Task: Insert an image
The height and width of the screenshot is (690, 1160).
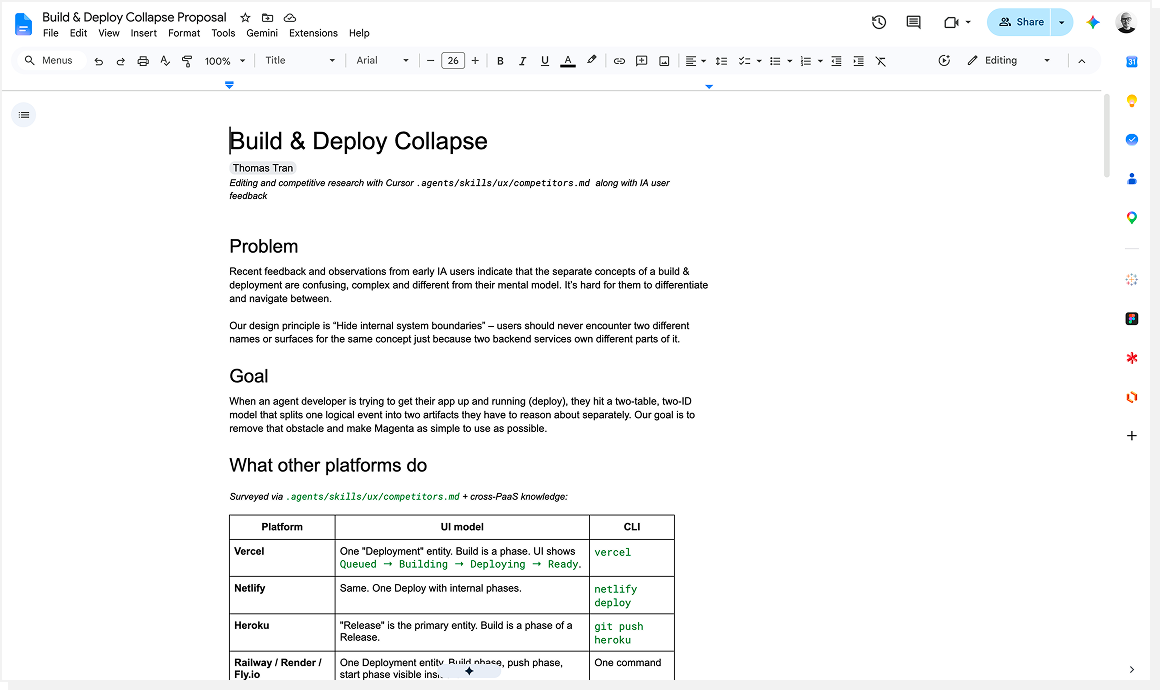Action: click(x=664, y=61)
